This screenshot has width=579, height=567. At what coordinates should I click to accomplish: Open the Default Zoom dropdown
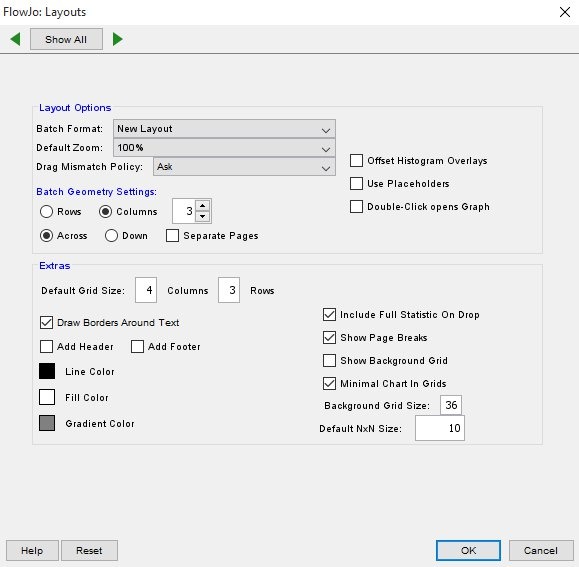[x=224, y=148]
